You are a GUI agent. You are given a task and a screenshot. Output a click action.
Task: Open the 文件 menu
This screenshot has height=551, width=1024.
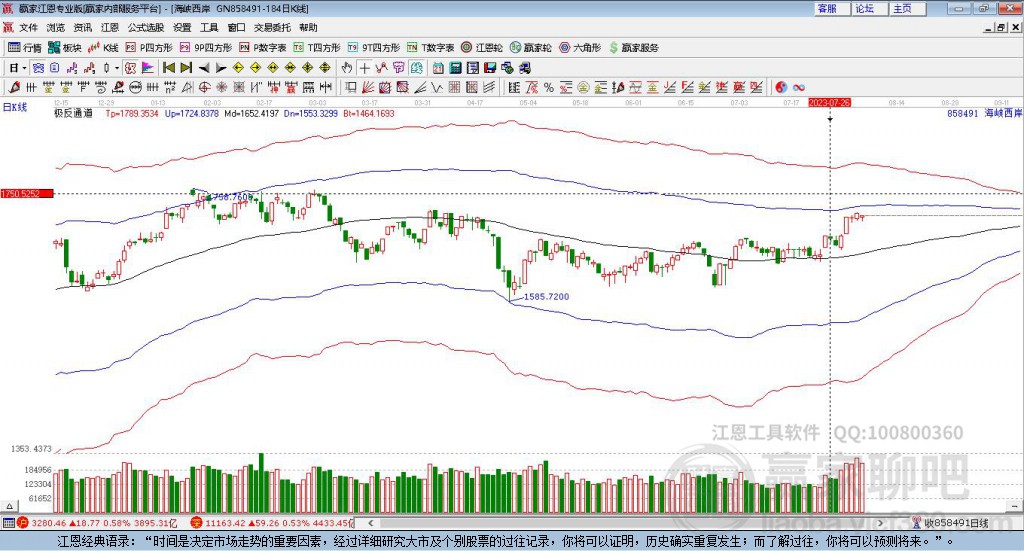pyautogui.click(x=28, y=27)
